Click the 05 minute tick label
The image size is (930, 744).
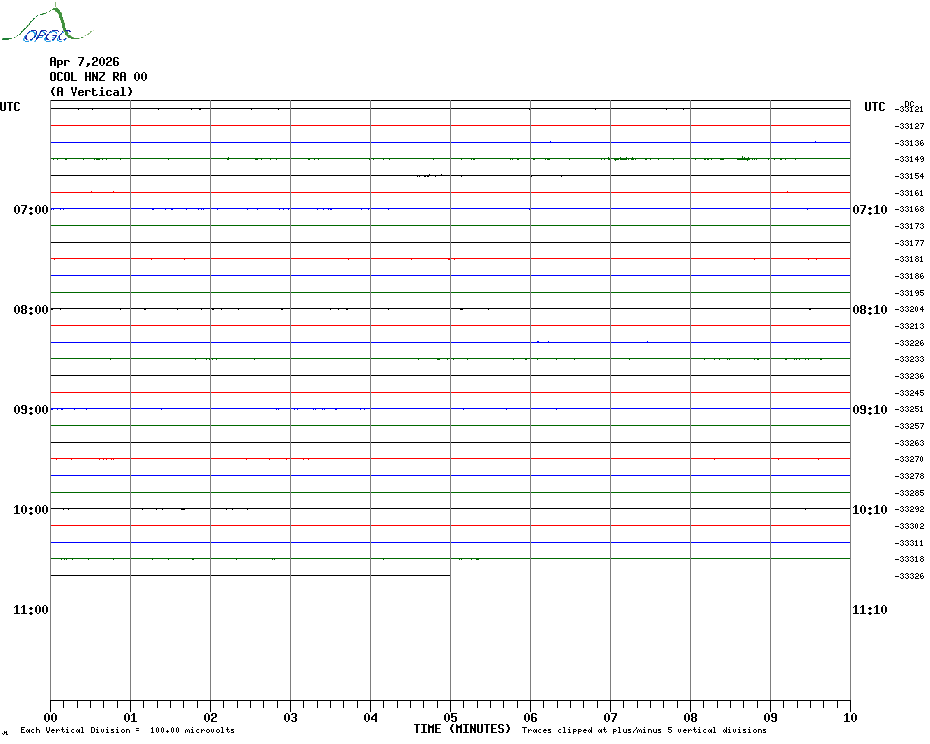450,718
